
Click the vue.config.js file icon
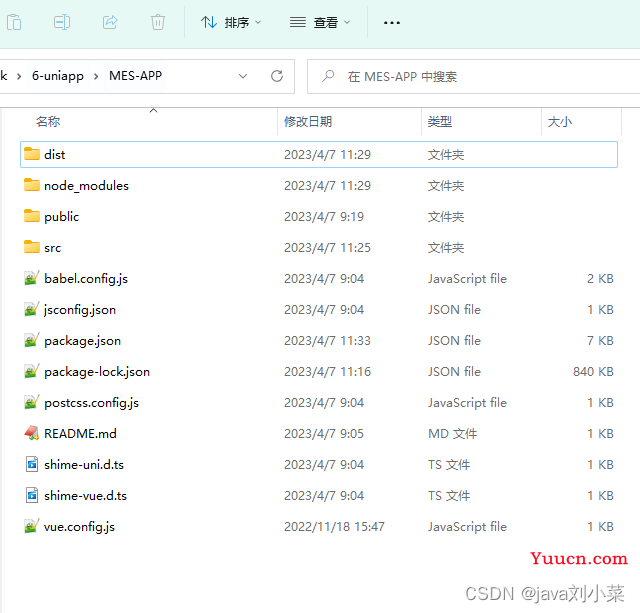(32, 526)
